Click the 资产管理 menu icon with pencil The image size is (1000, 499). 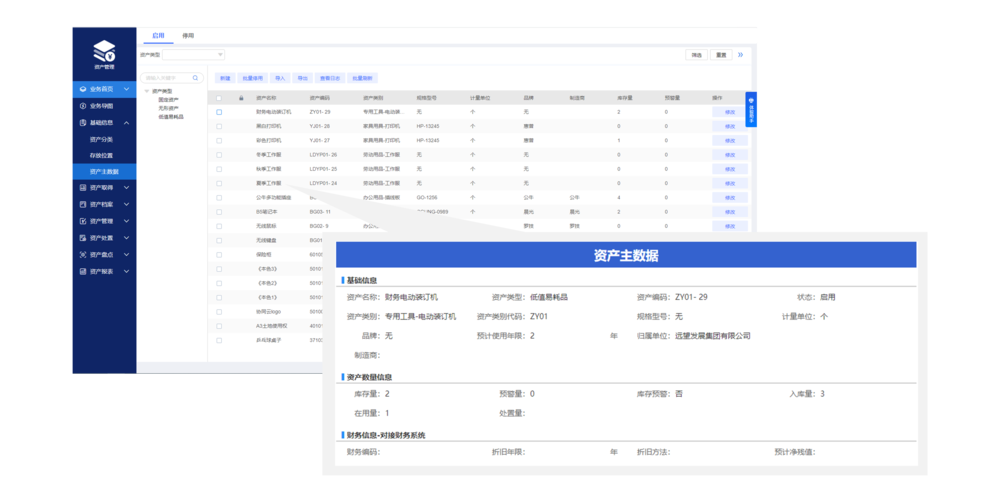click(x=83, y=221)
